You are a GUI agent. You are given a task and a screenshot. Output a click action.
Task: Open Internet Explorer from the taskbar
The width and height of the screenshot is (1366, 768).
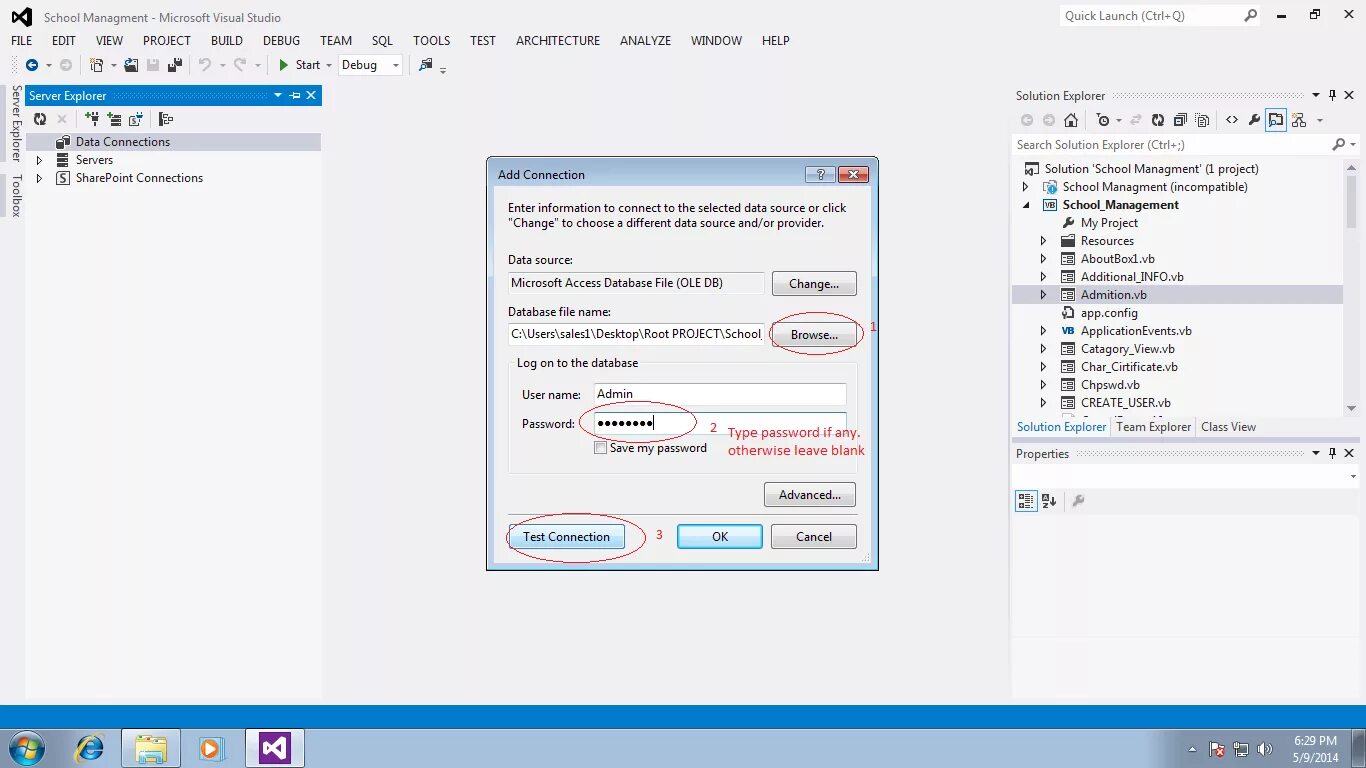pos(90,748)
